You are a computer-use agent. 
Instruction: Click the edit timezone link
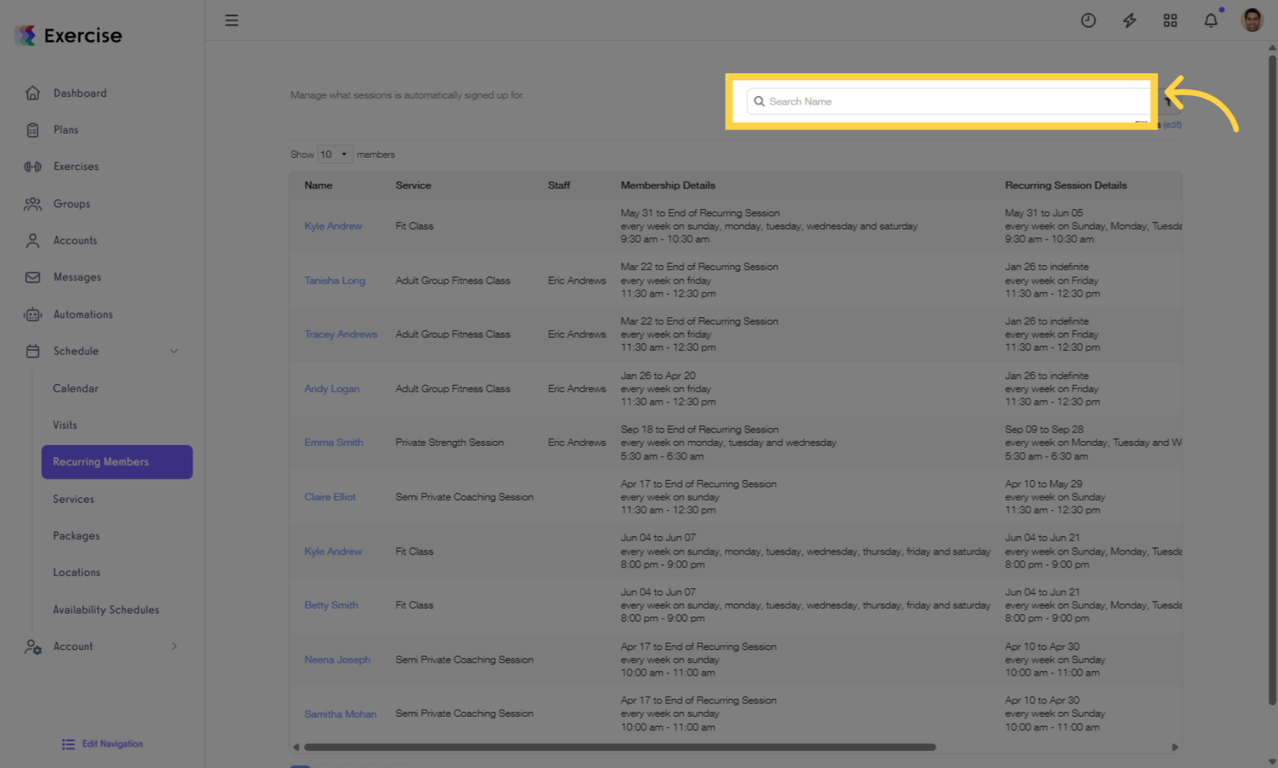coord(1170,124)
